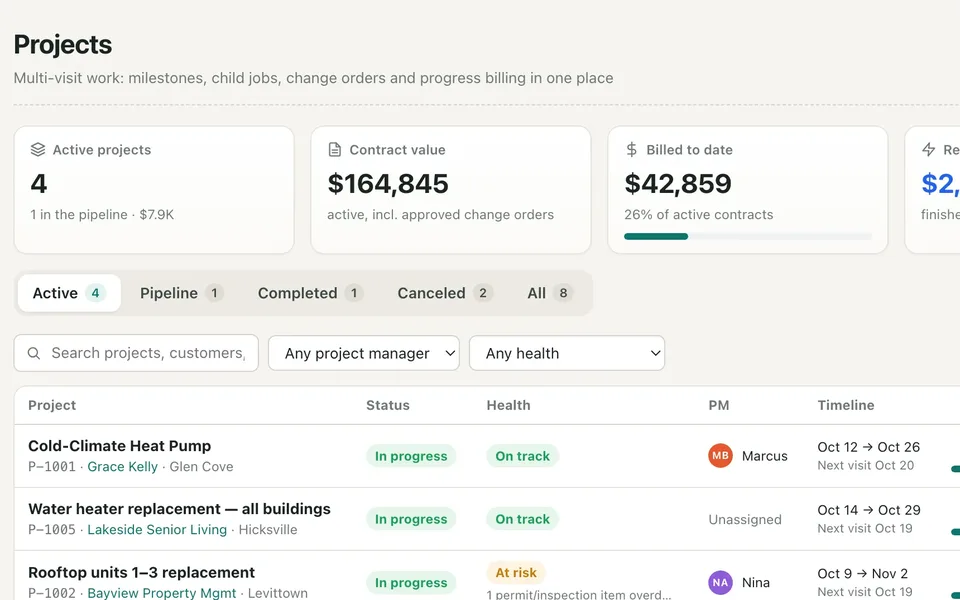This screenshot has height=600, width=960.
Task: Click the Status column header
Action: [388, 405]
